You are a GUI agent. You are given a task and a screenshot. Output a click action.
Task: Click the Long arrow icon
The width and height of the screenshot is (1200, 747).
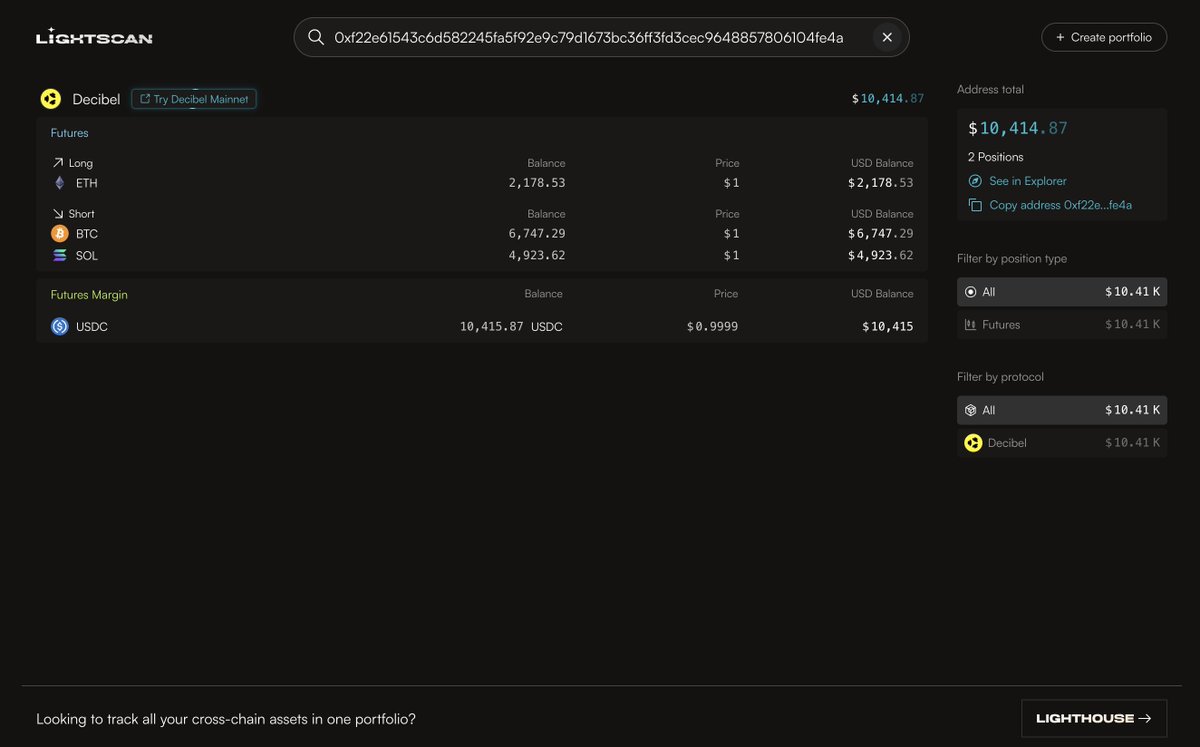58,163
